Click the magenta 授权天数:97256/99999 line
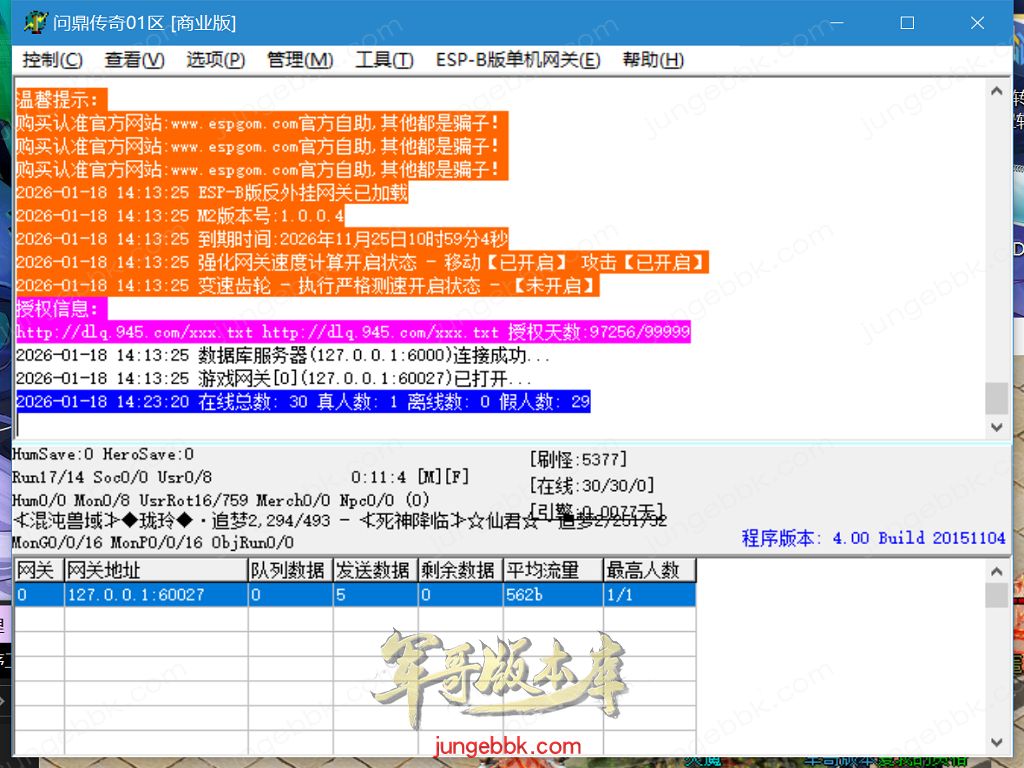Image resolution: width=1024 pixels, height=768 pixels. tap(353, 332)
